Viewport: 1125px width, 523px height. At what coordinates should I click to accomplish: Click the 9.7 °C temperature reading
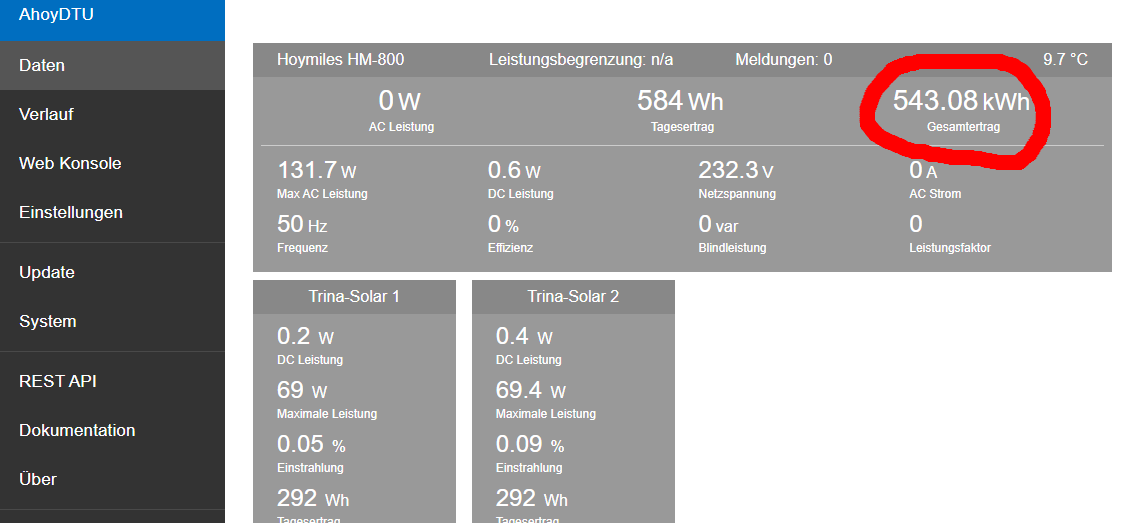[x=1064, y=60]
